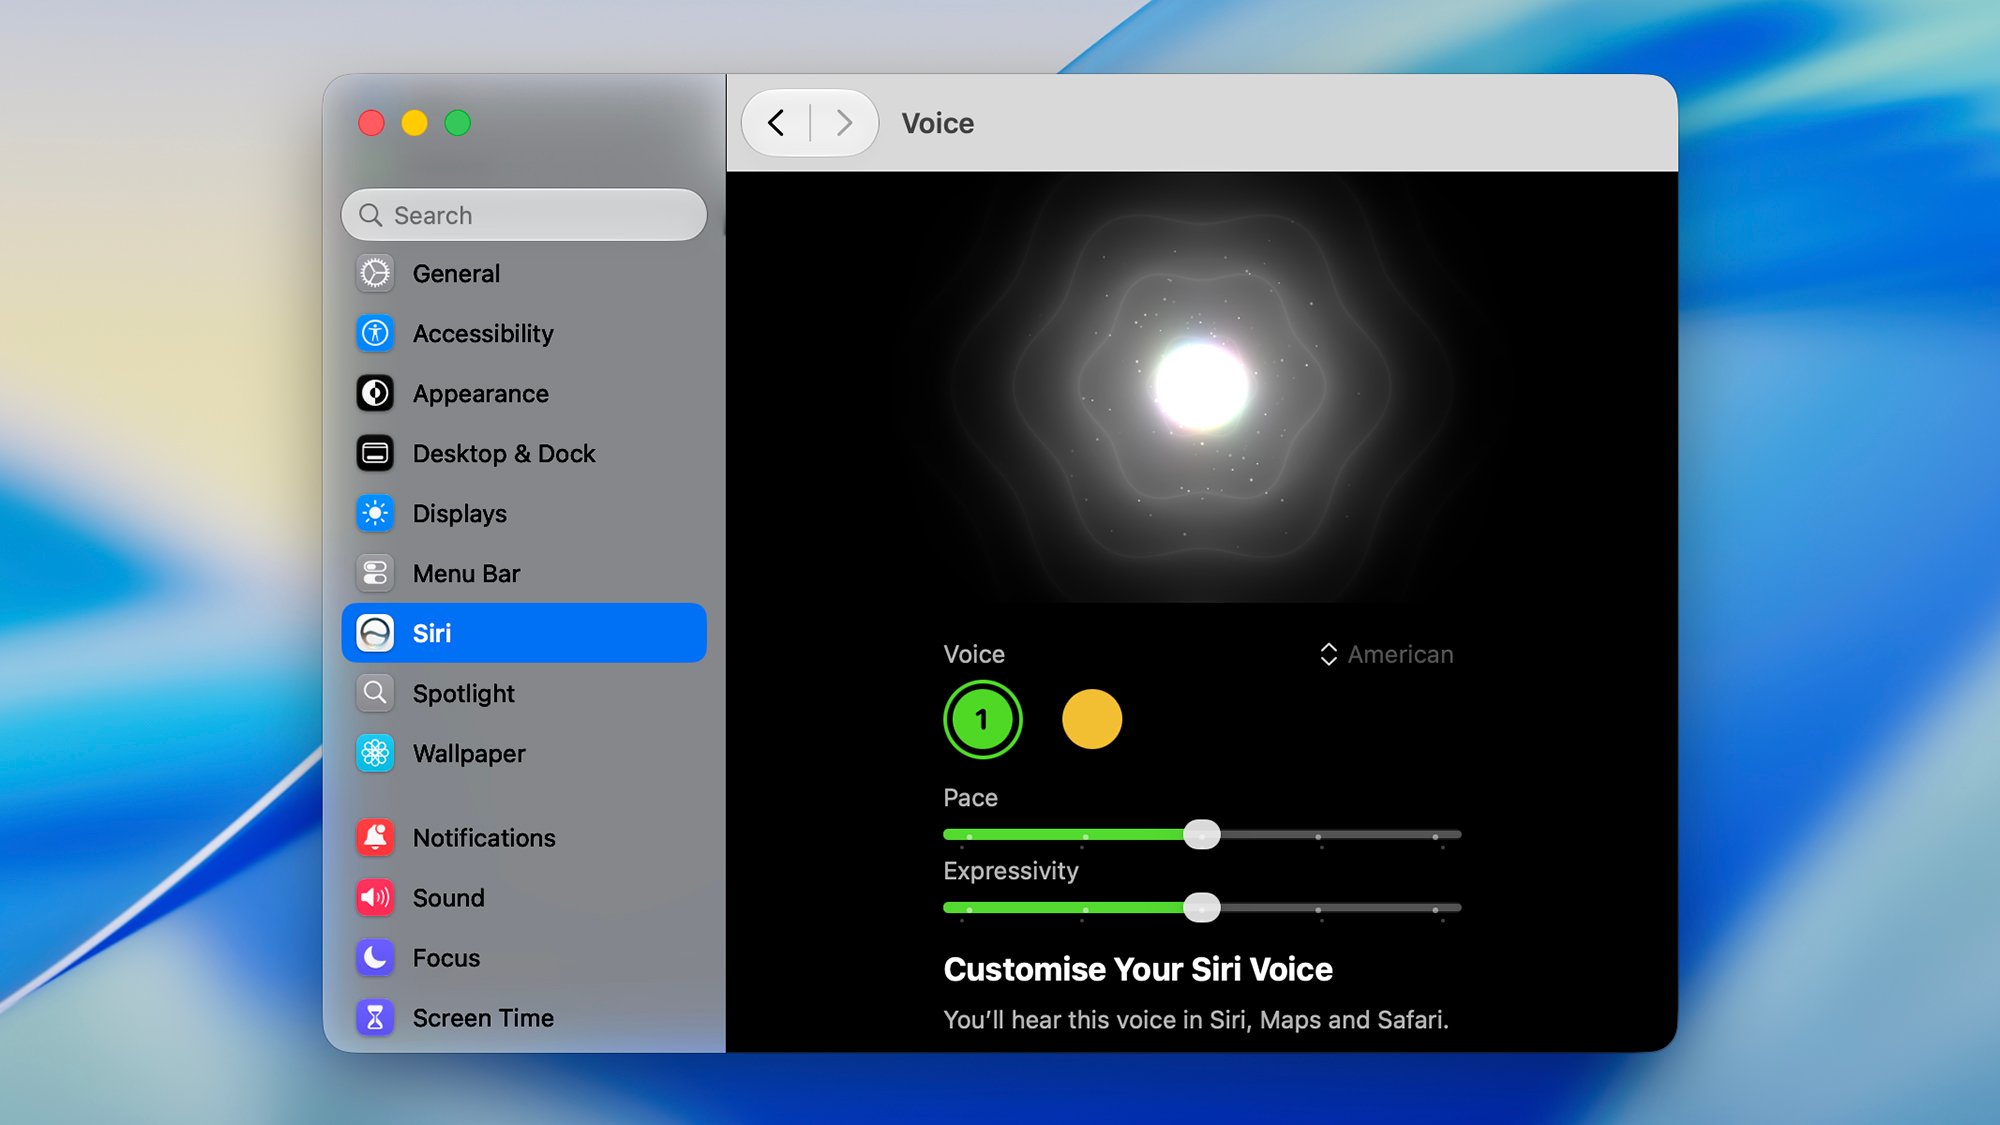Click the Desktop & Dock label
Screen dimensions: 2000x1125
504,454
